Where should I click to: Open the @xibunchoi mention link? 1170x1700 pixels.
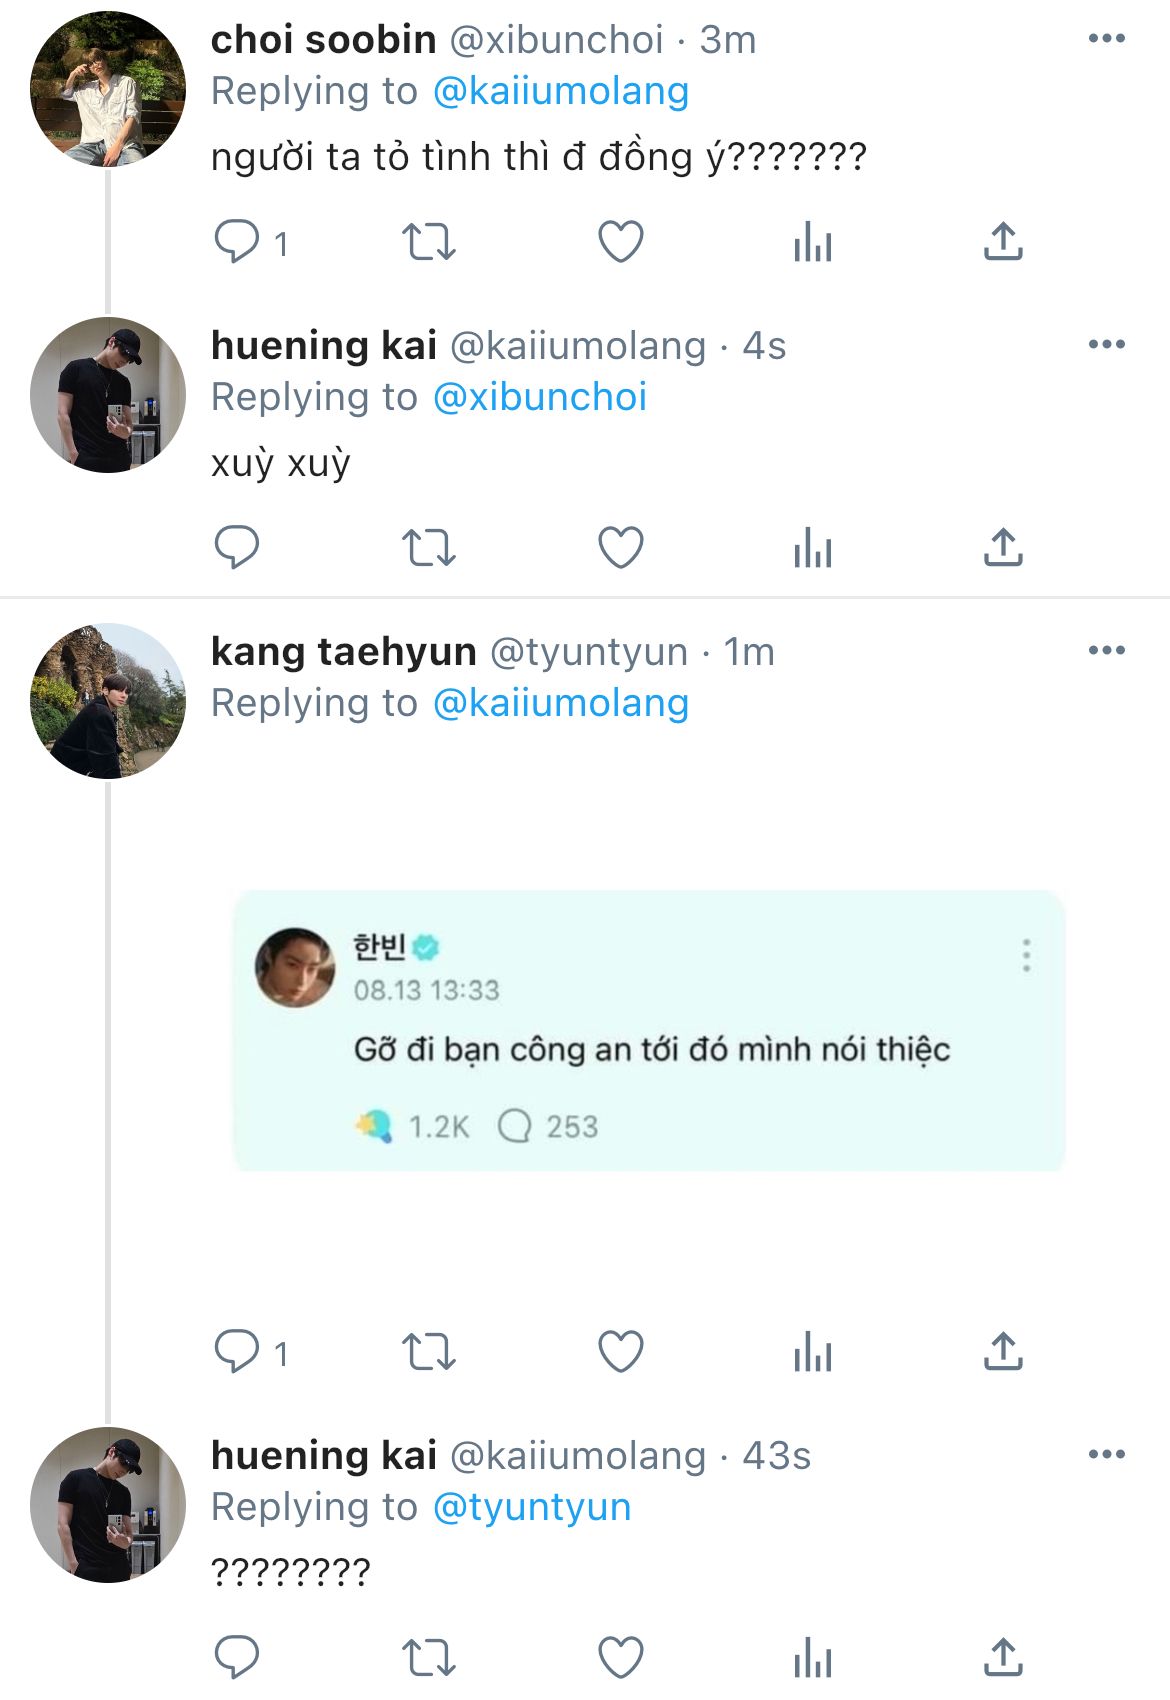pyautogui.click(x=540, y=397)
